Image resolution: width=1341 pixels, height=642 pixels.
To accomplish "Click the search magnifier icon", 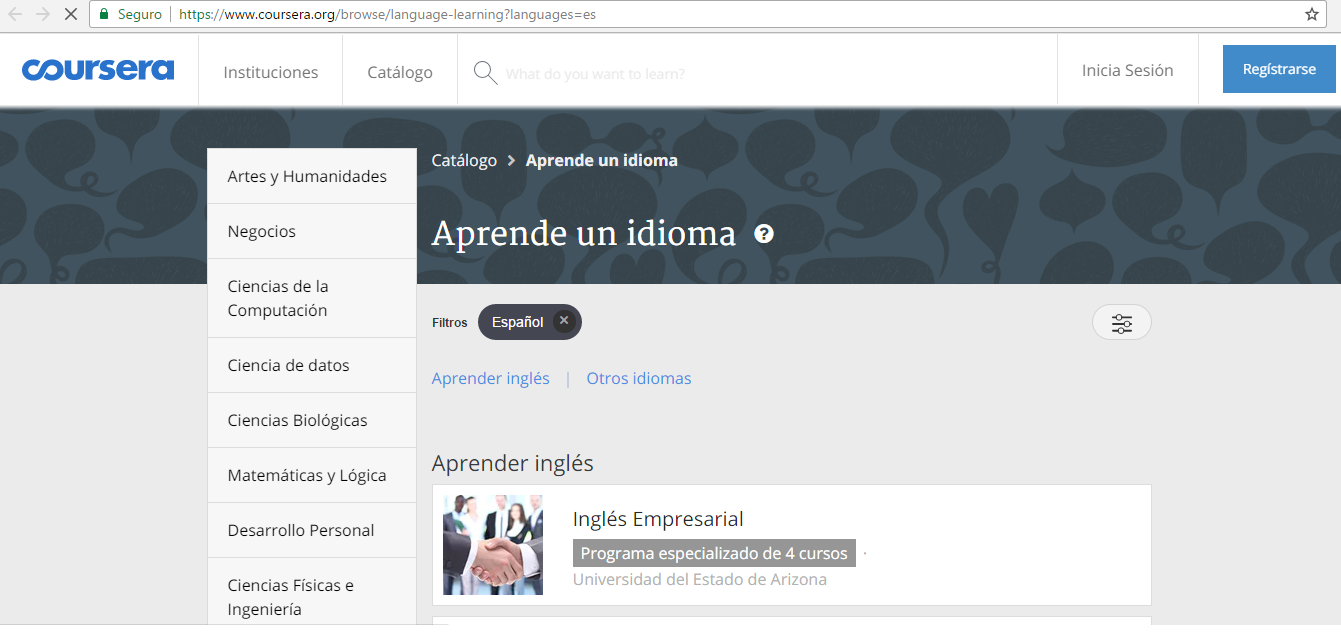I will 485,73.
